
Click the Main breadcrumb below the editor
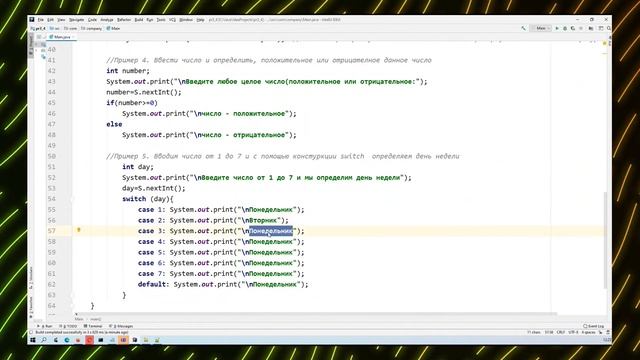79,319
